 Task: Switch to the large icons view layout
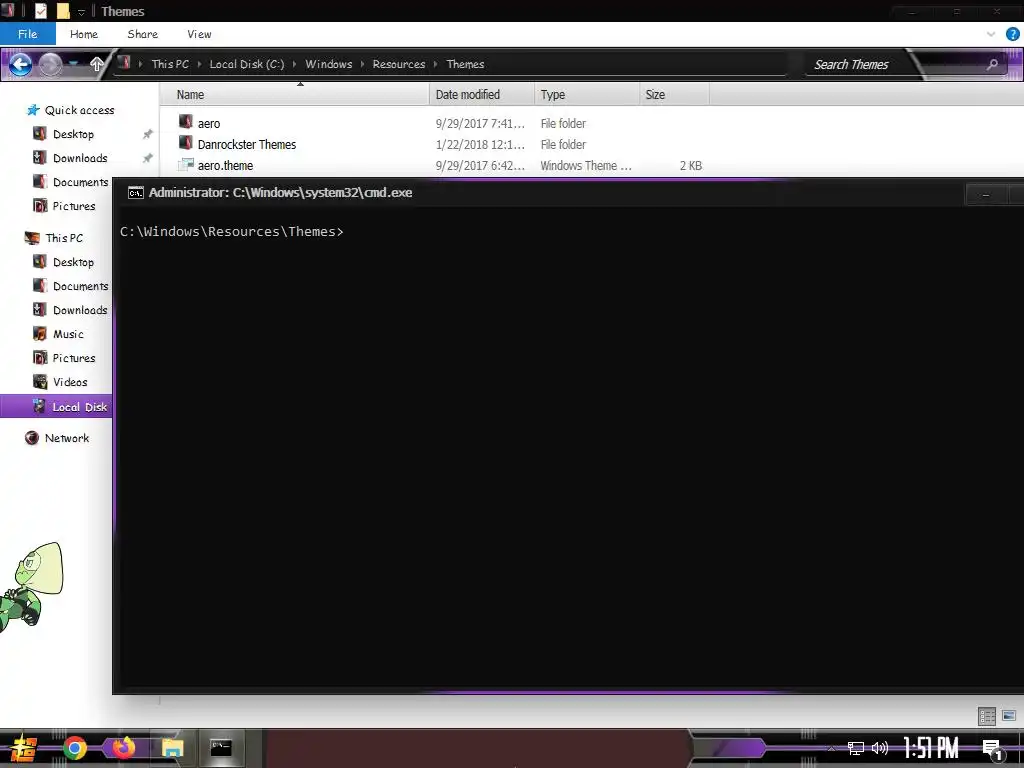(1009, 716)
